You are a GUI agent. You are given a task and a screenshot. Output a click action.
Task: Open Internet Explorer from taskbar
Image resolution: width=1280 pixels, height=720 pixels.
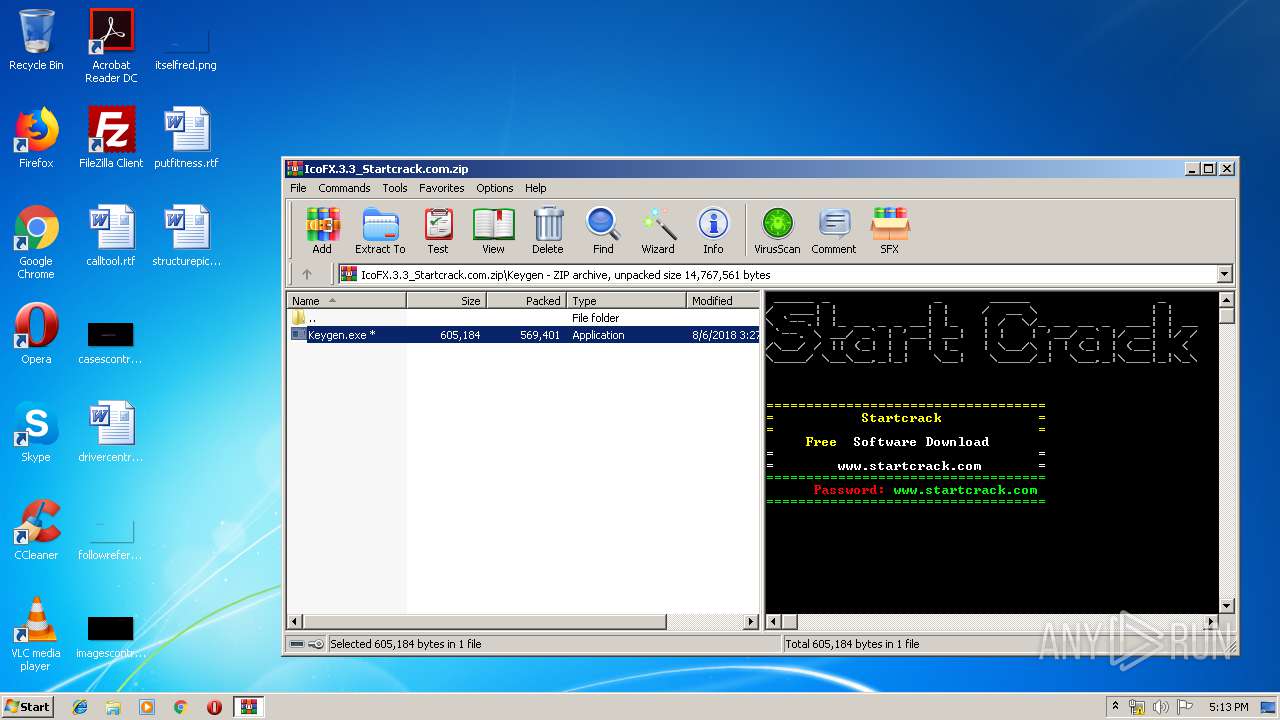tap(80, 706)
